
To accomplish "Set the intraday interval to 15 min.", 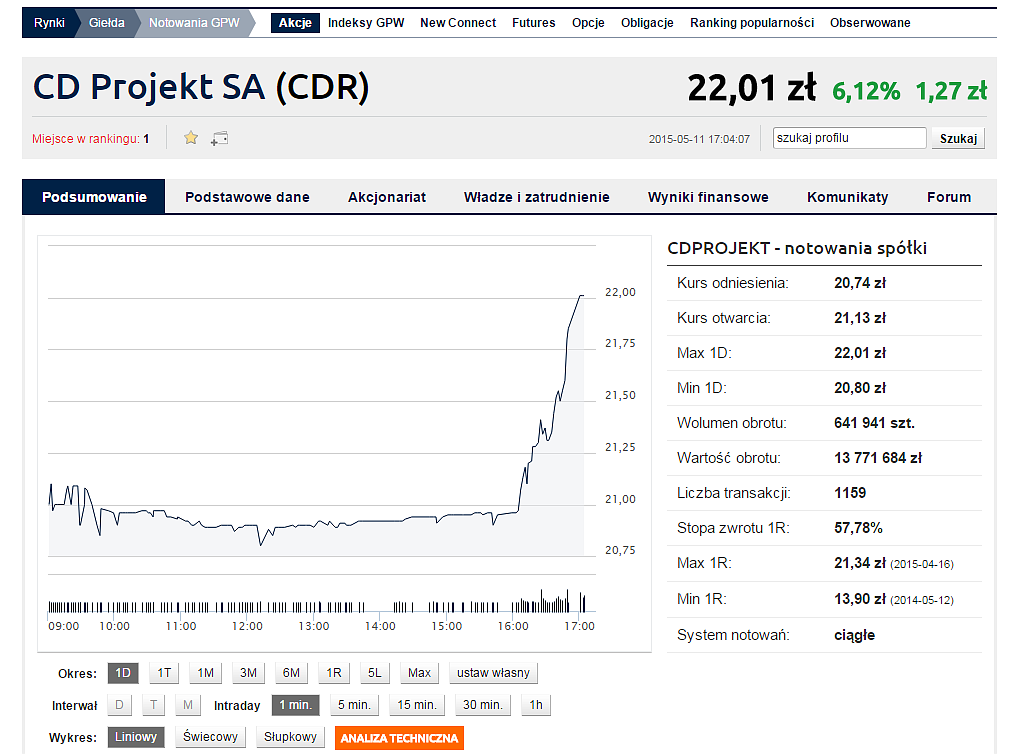I will 417,705.
